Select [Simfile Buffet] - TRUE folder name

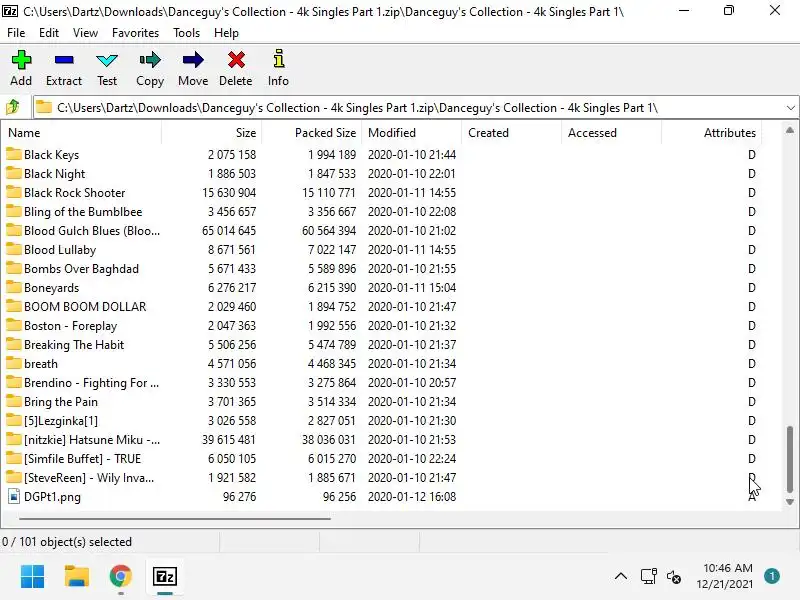[82, 459]
